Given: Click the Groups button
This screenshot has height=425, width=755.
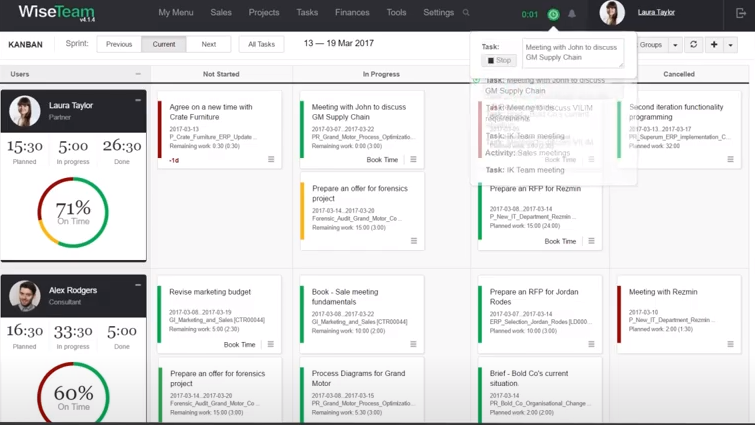Looking at the screenshot, I should tap(651, 45).
